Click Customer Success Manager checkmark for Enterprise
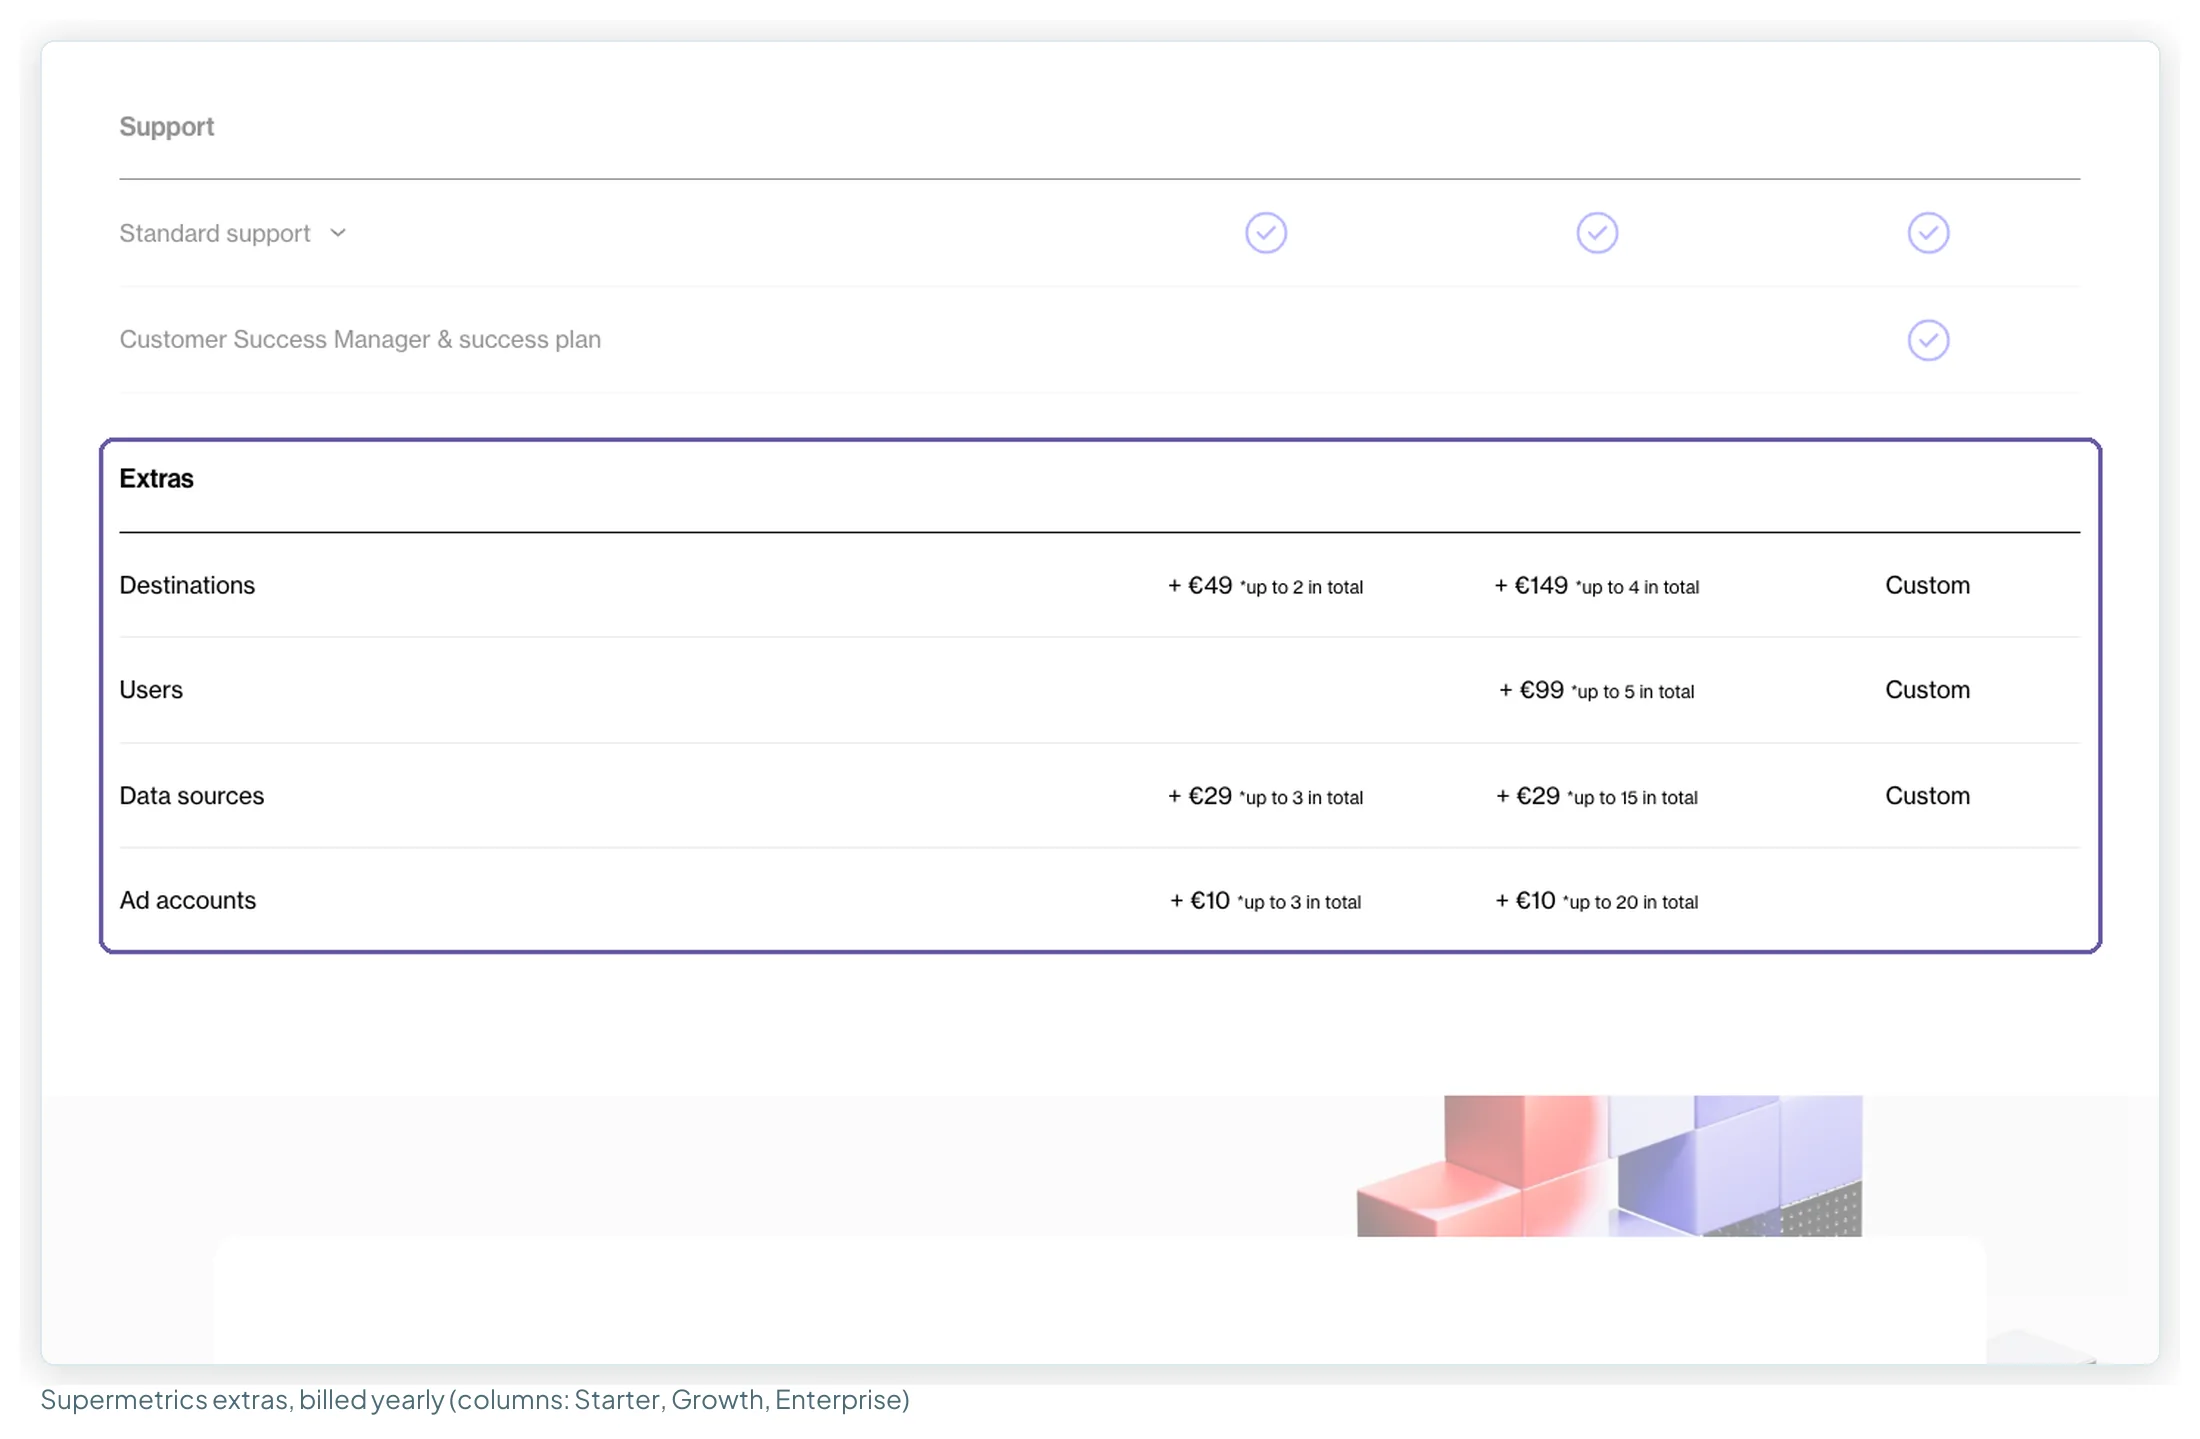Viewport: 2200px width, 1439px height. pos(1927,340)
